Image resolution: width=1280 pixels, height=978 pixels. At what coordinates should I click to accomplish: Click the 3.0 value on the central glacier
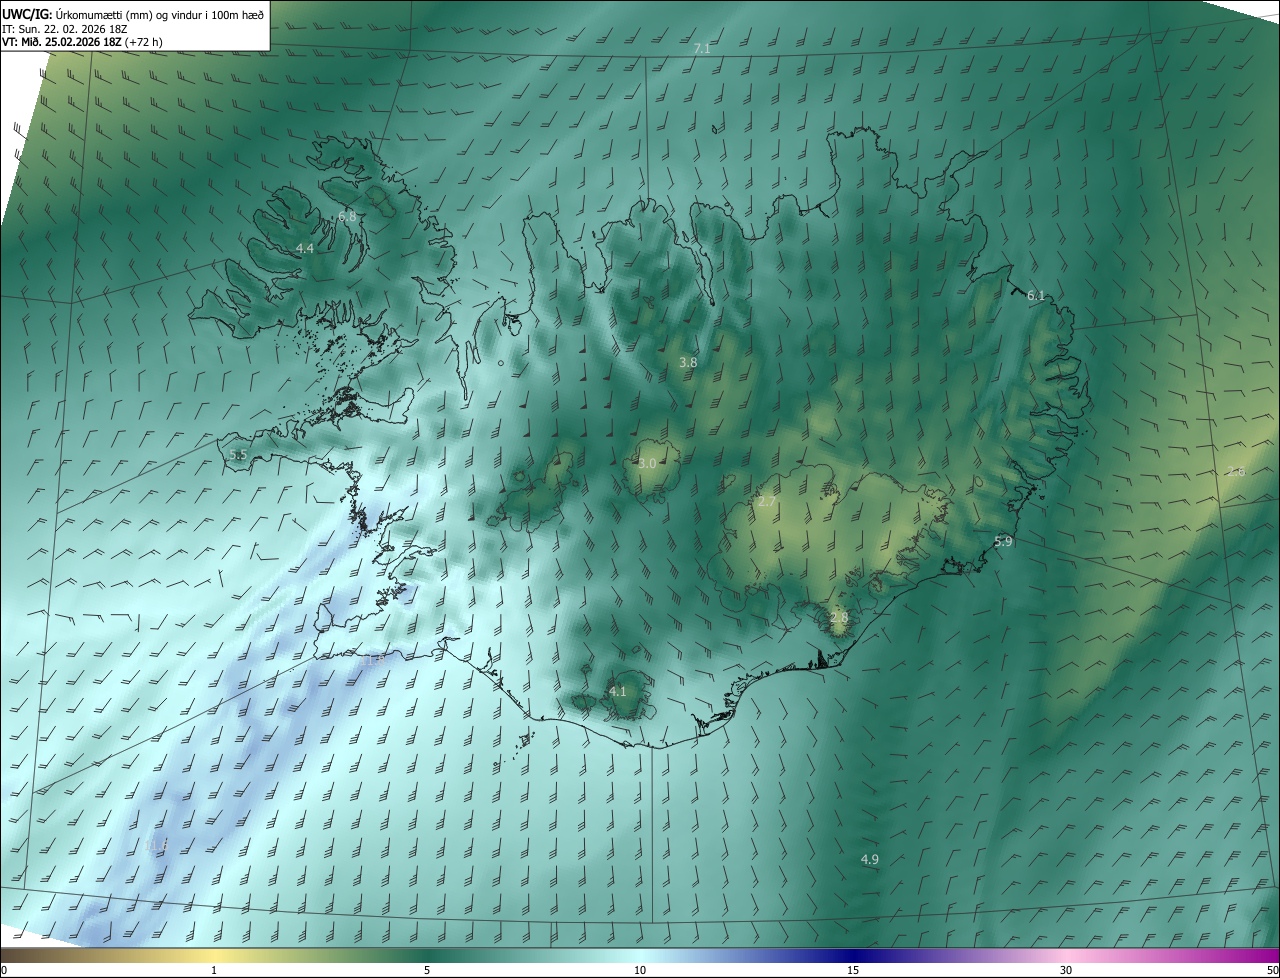pos(647,463)
